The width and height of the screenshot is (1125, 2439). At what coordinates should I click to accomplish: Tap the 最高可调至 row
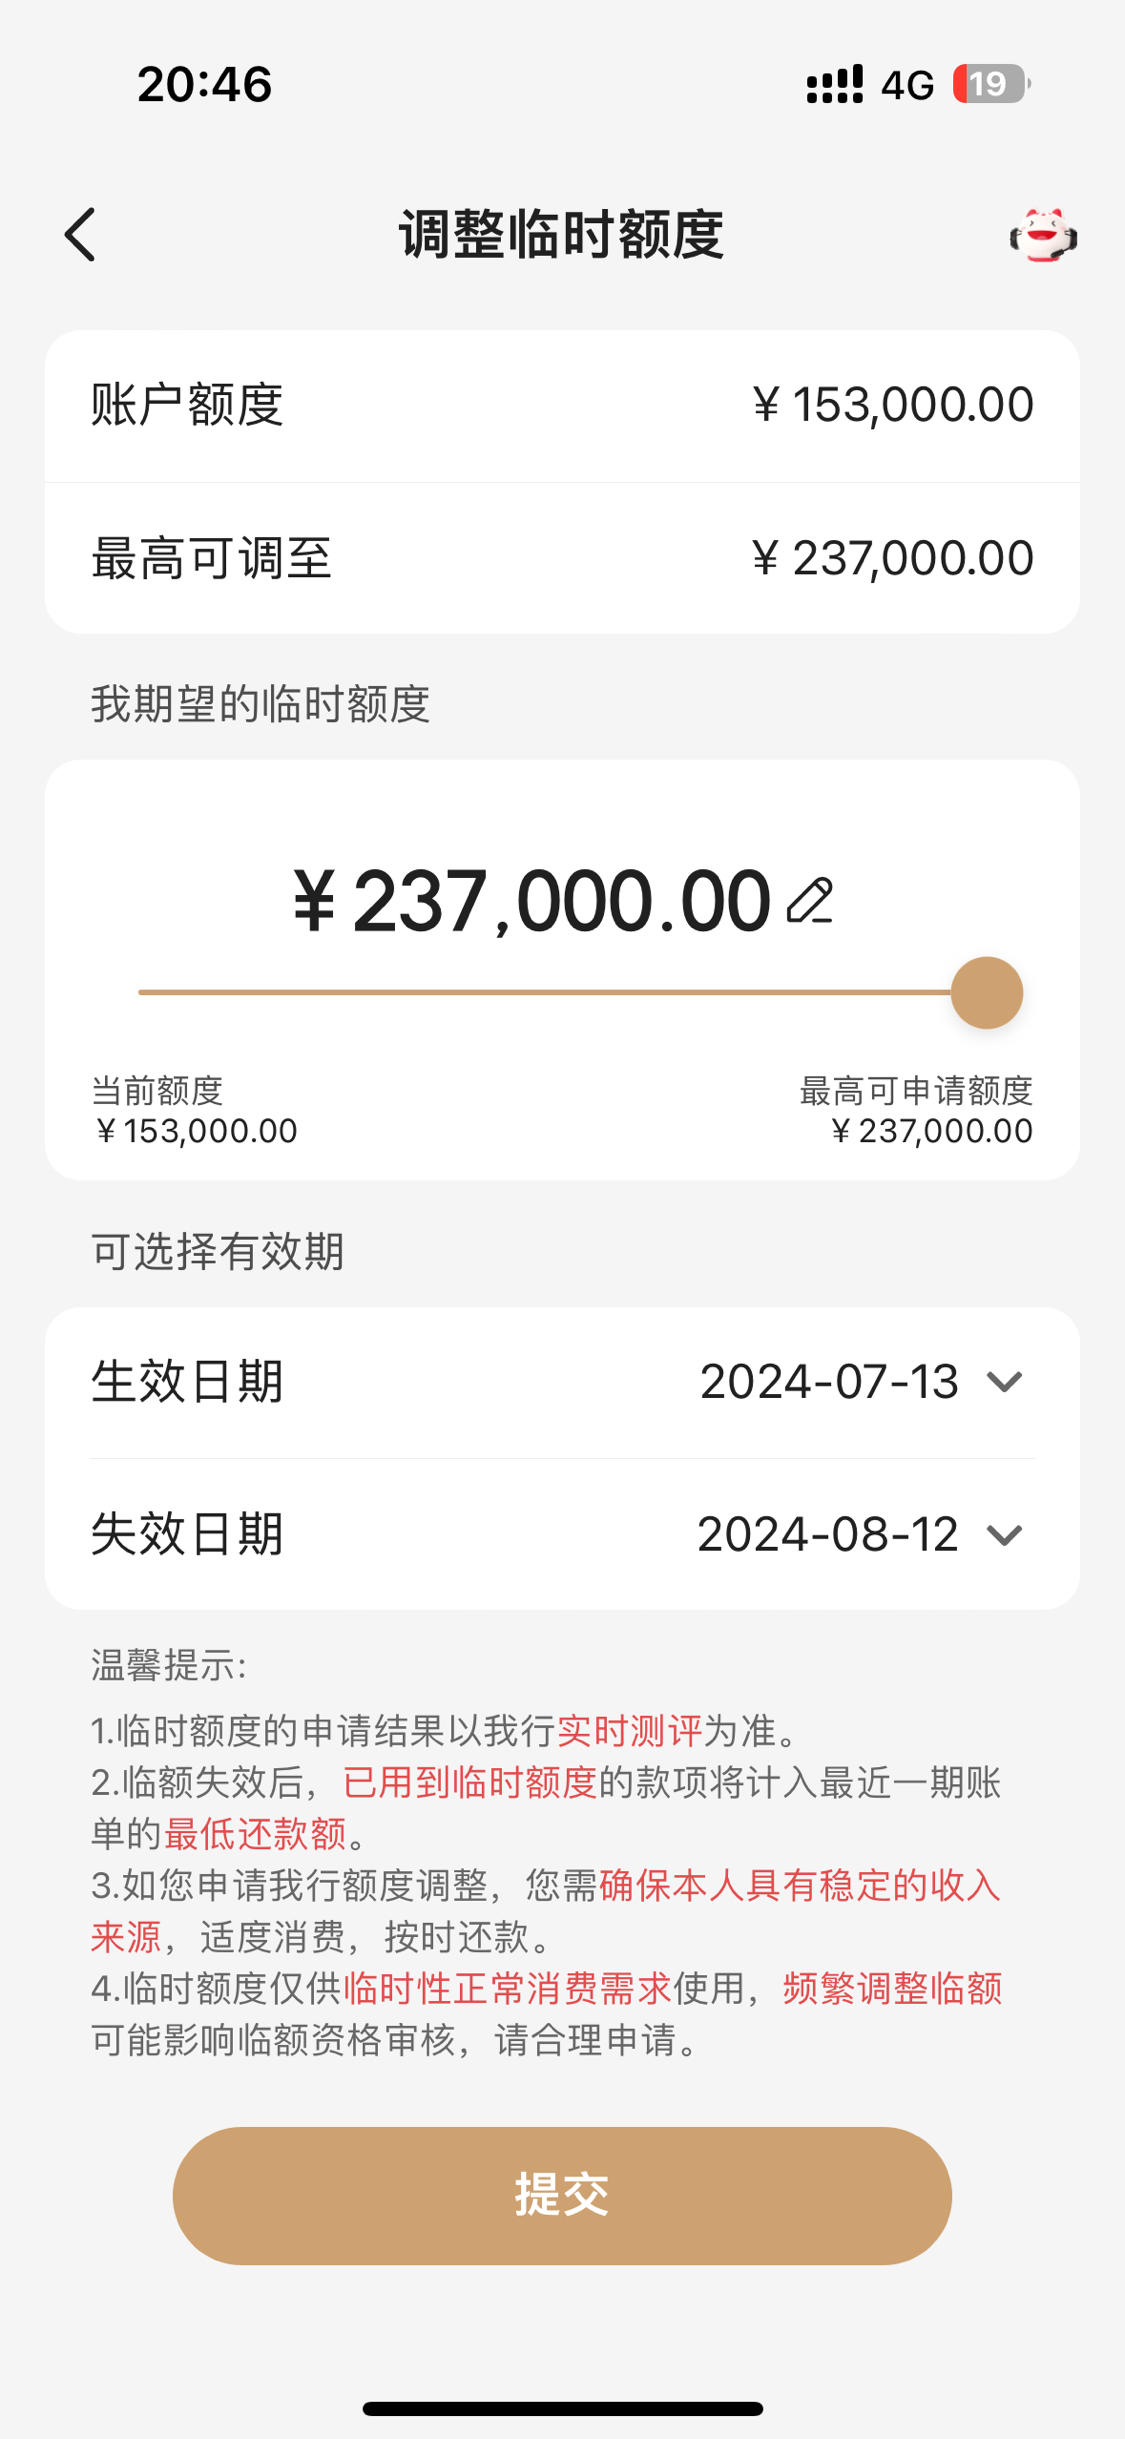click(x=562, y=558)
